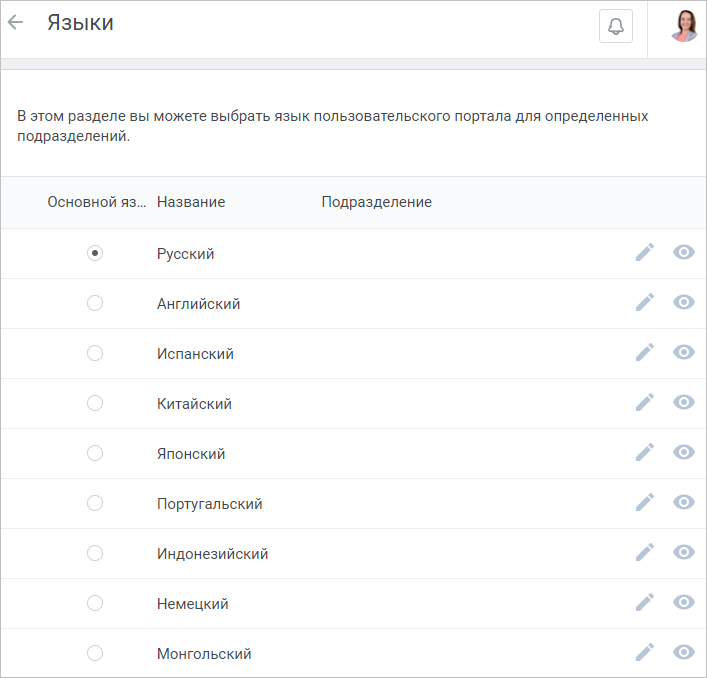Open notifications bell
This screenshot has width=707, height=678.
(x=615, y=26)
